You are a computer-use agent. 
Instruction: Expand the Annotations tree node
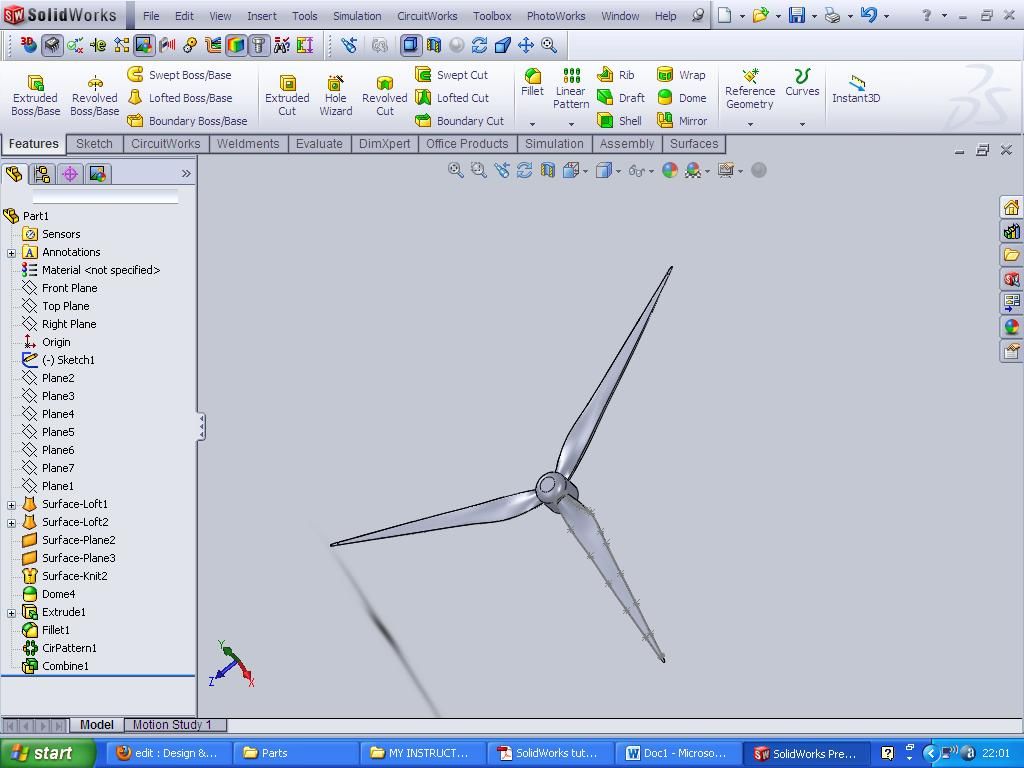11,253
